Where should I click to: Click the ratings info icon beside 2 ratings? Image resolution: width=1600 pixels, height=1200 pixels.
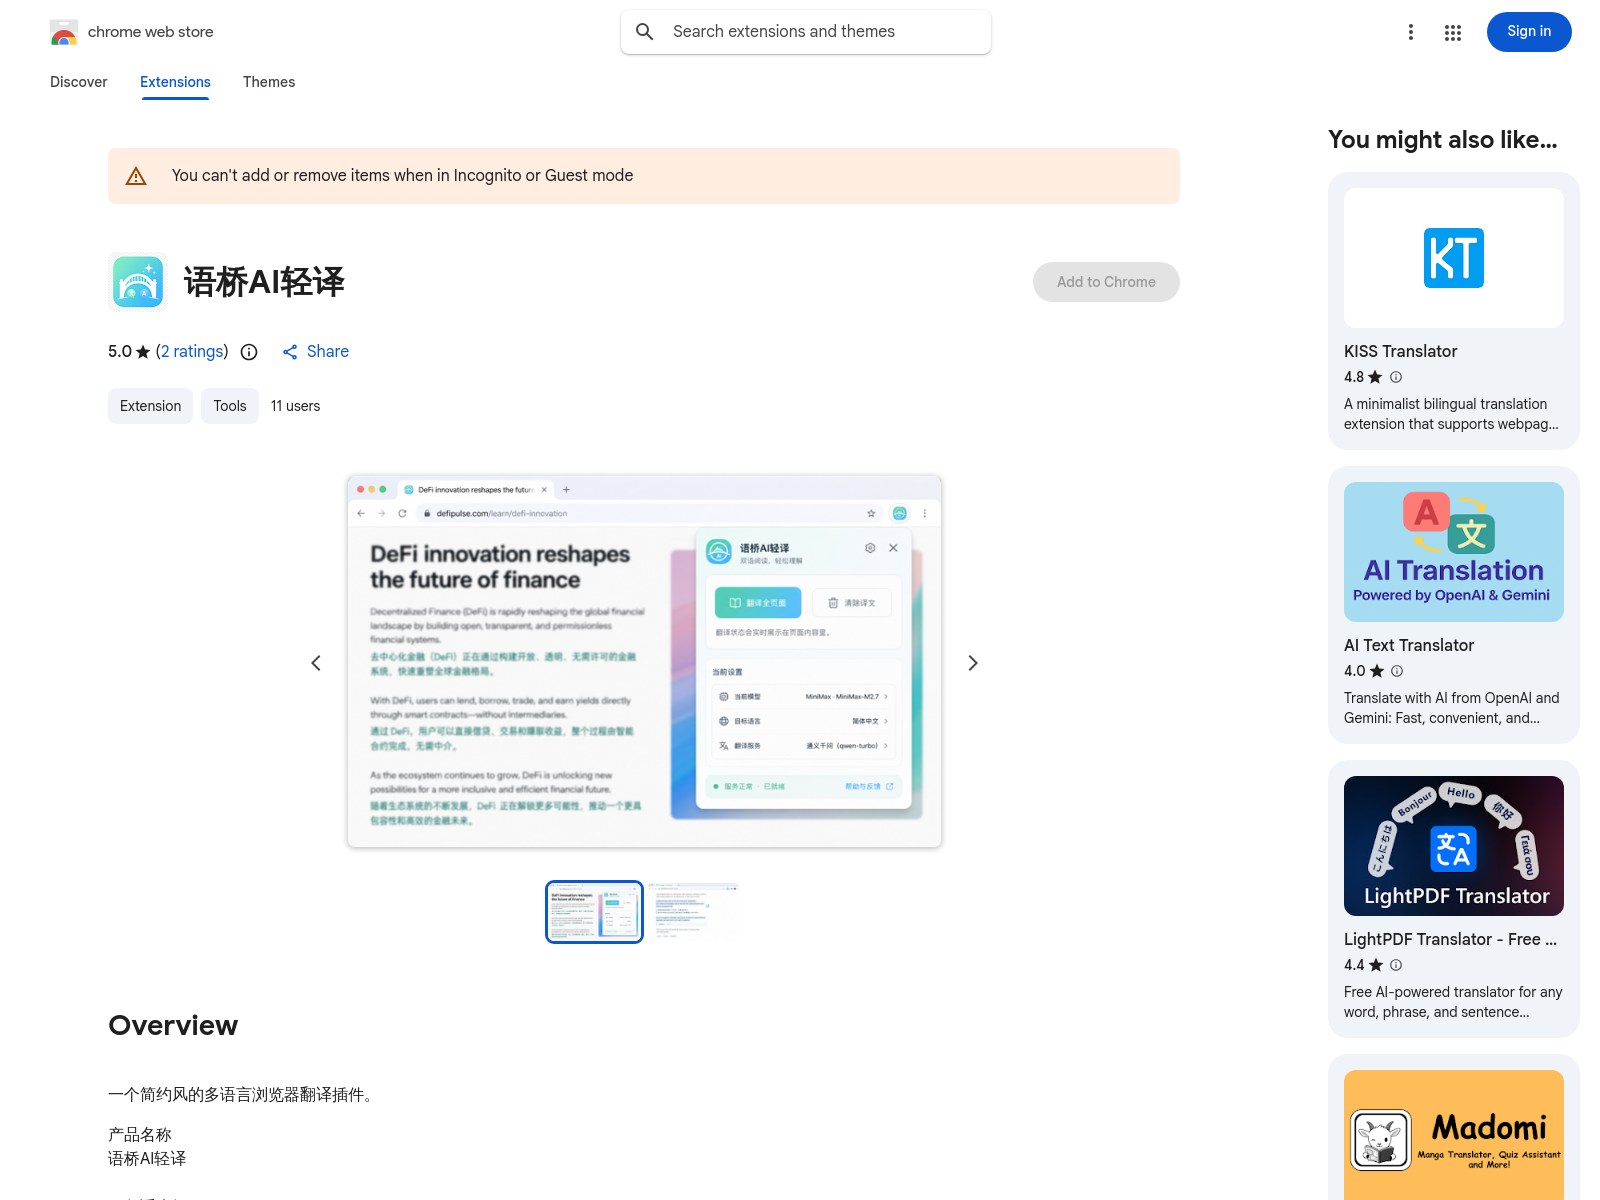(x=250, y=352)
